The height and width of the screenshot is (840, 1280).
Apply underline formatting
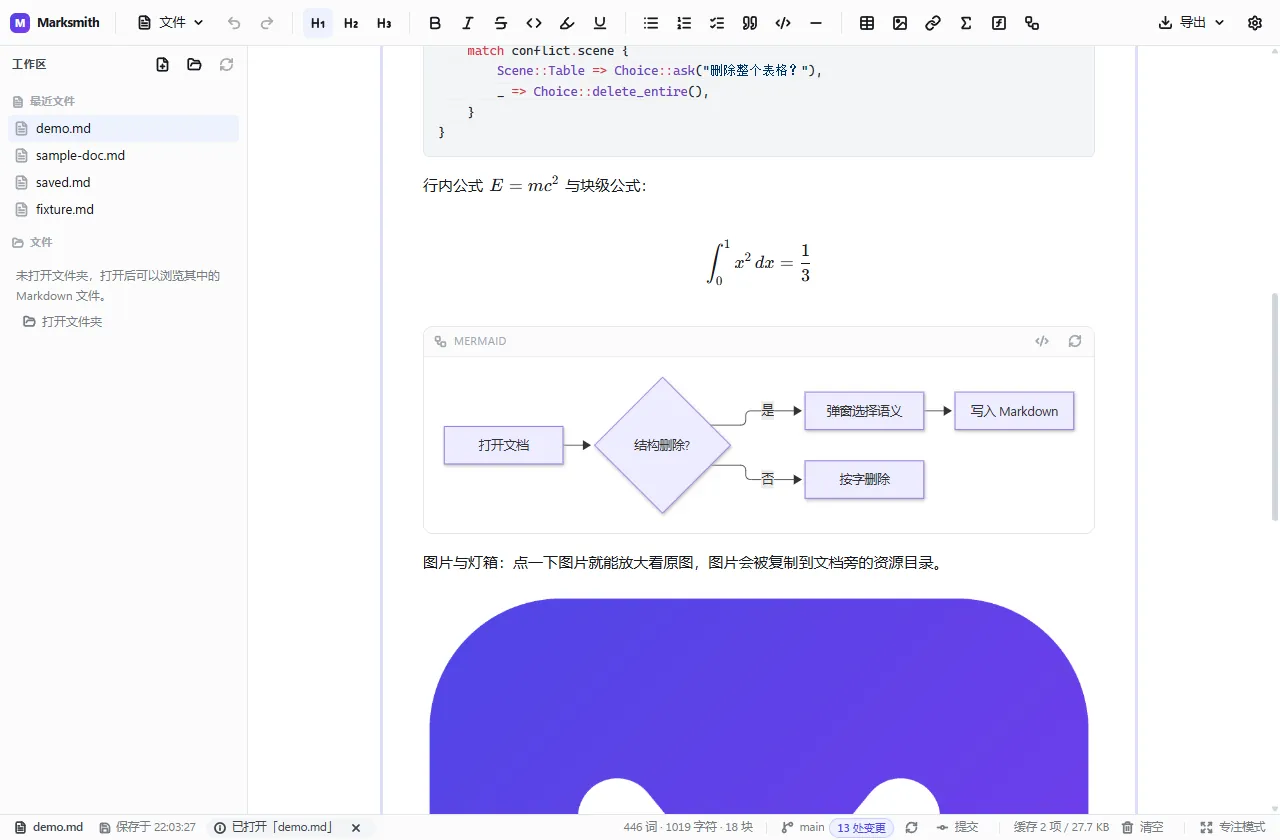pos(600,23)
